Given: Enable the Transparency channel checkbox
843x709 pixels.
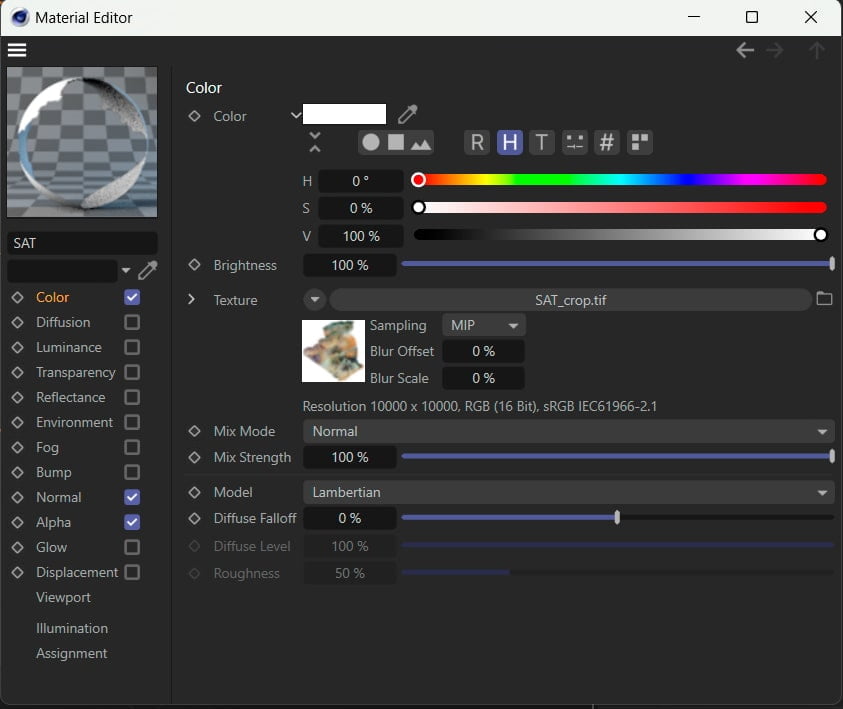Looking at the screenshot, I should (x=132, y=372).
